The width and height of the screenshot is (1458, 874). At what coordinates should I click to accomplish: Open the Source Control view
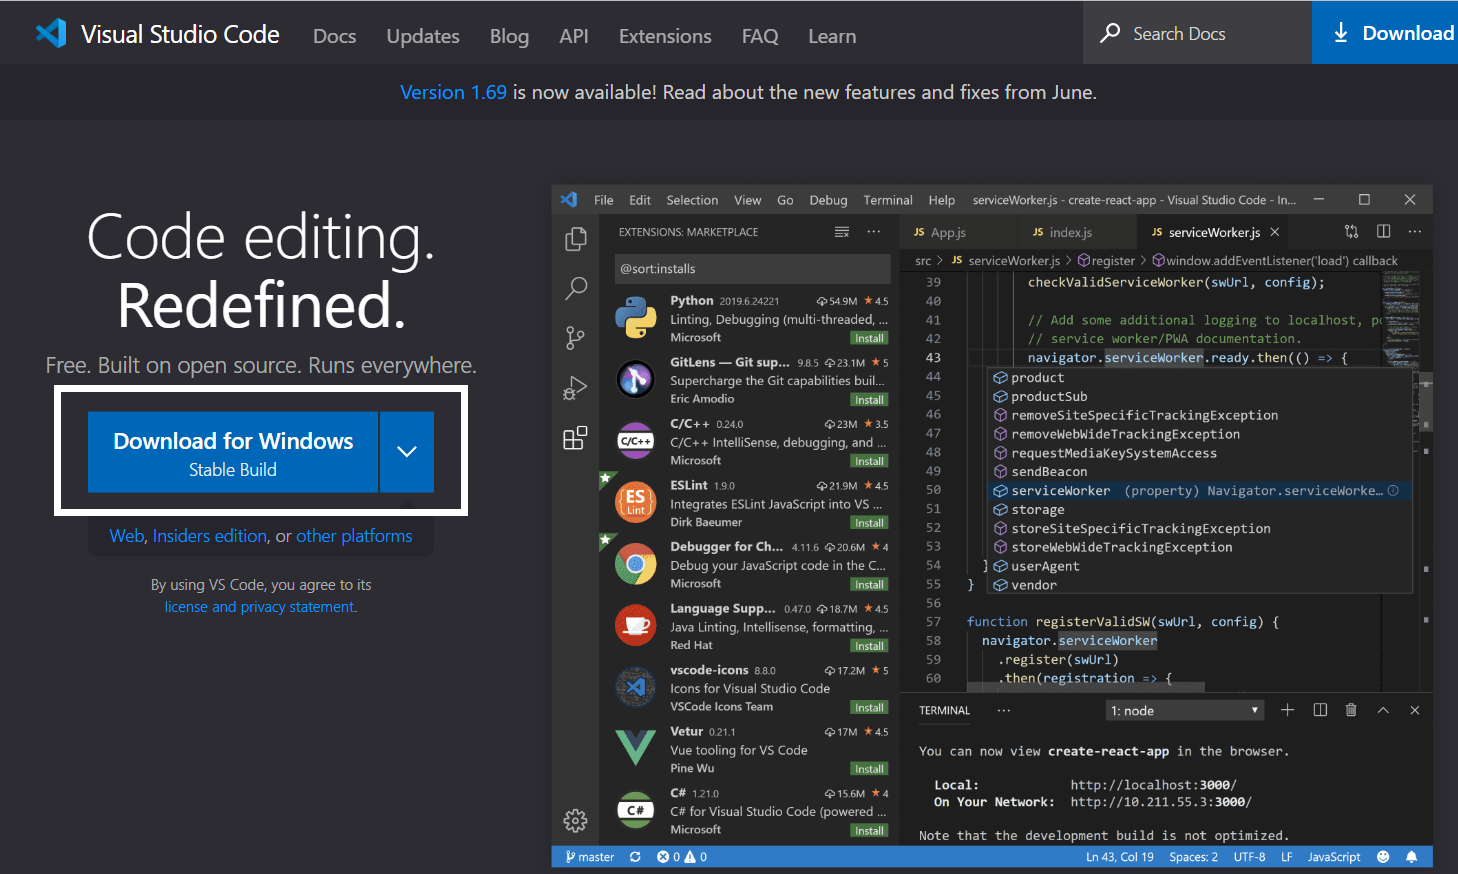(575, 338)
